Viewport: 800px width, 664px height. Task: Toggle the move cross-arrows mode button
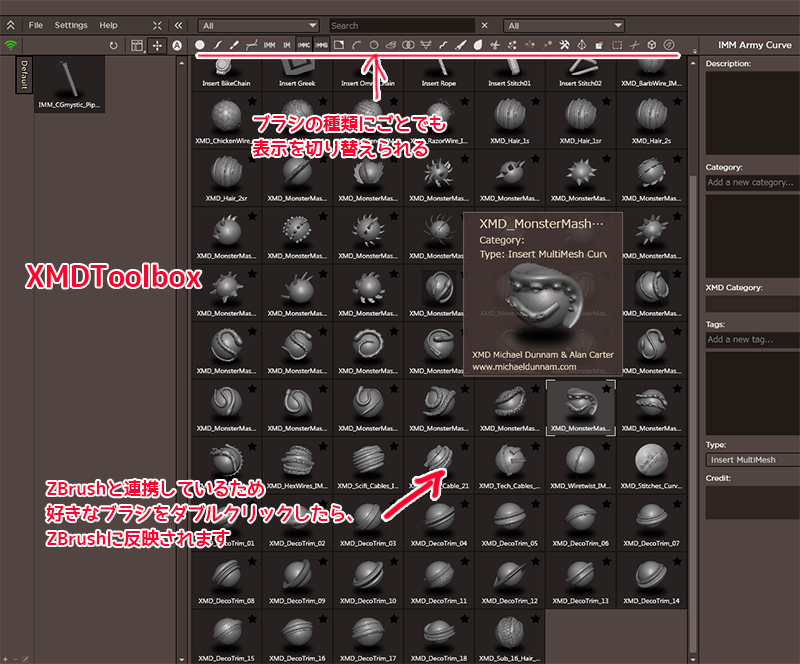157,45
